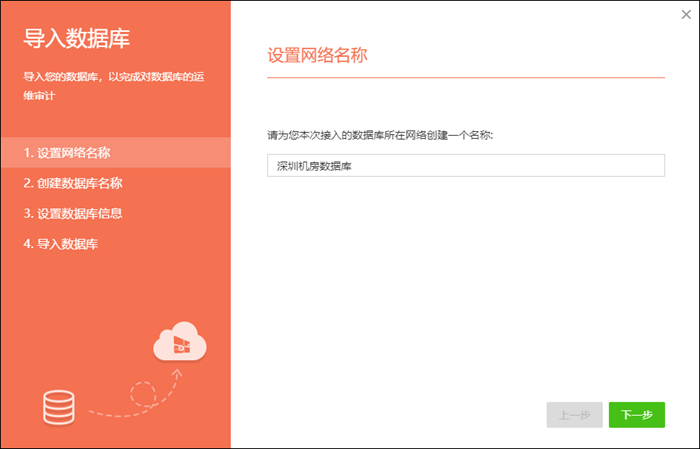Click the red badge inside the cloud icon

click(181, 345)
